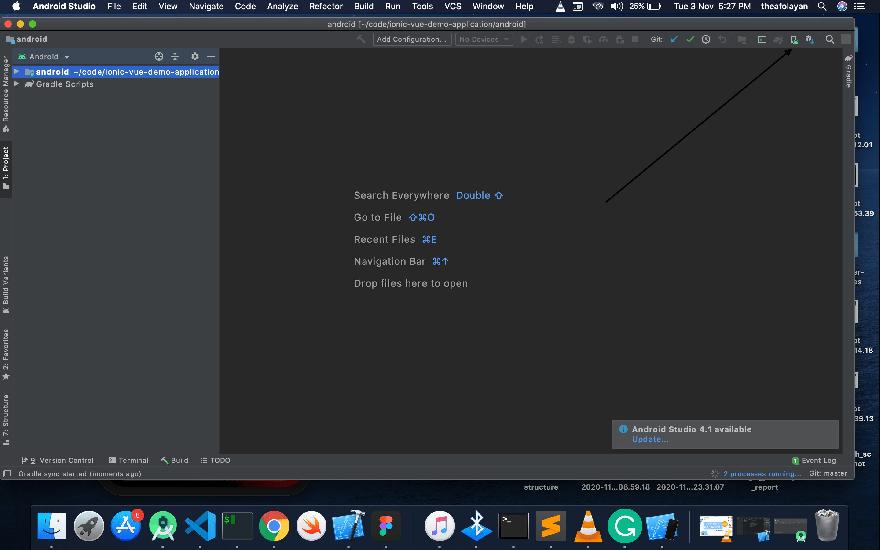Click the Debug app bug icon

571,39
